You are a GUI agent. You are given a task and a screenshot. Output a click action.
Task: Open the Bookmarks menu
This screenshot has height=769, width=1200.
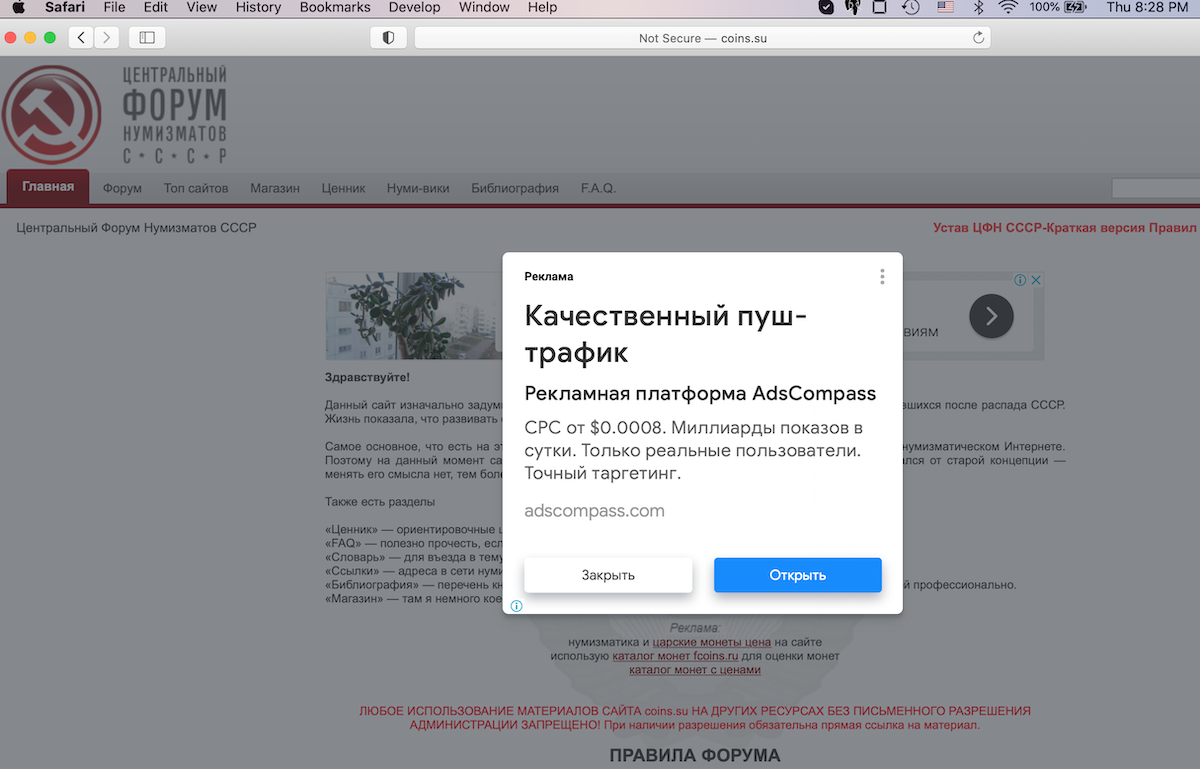[335, 8]
